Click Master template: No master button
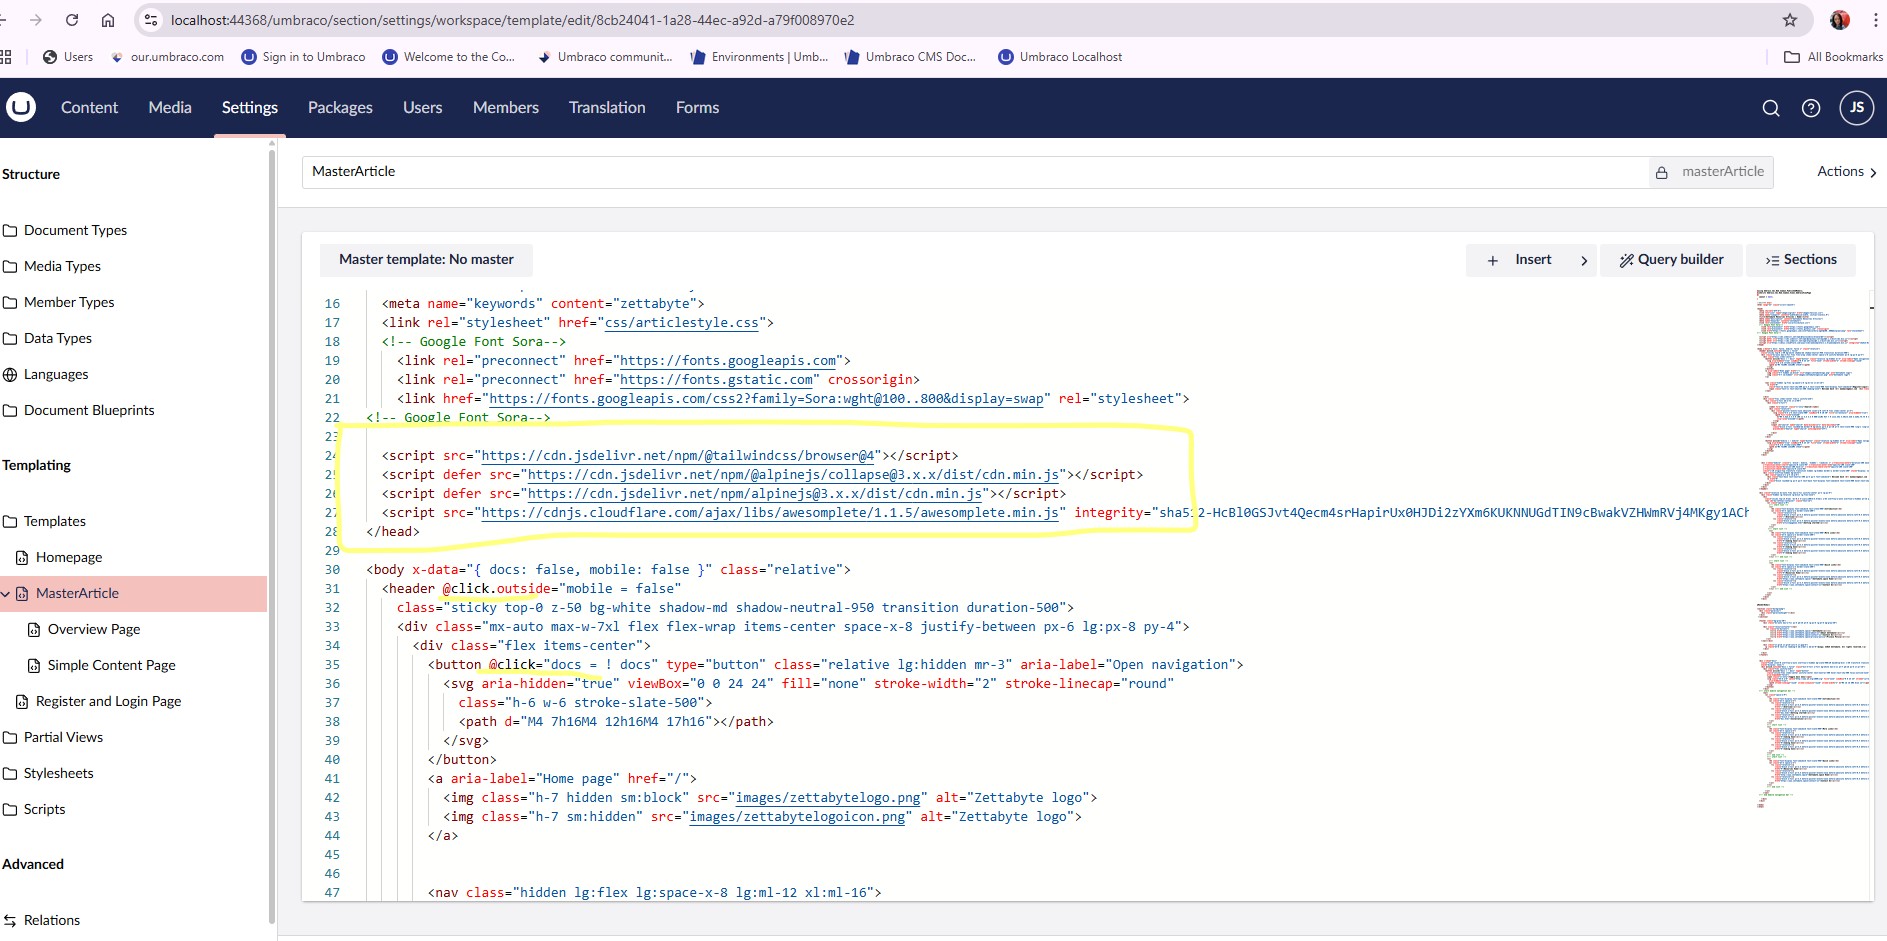Screen dimensions: 1887x941 pyautogui.click(x=426, y=259)
